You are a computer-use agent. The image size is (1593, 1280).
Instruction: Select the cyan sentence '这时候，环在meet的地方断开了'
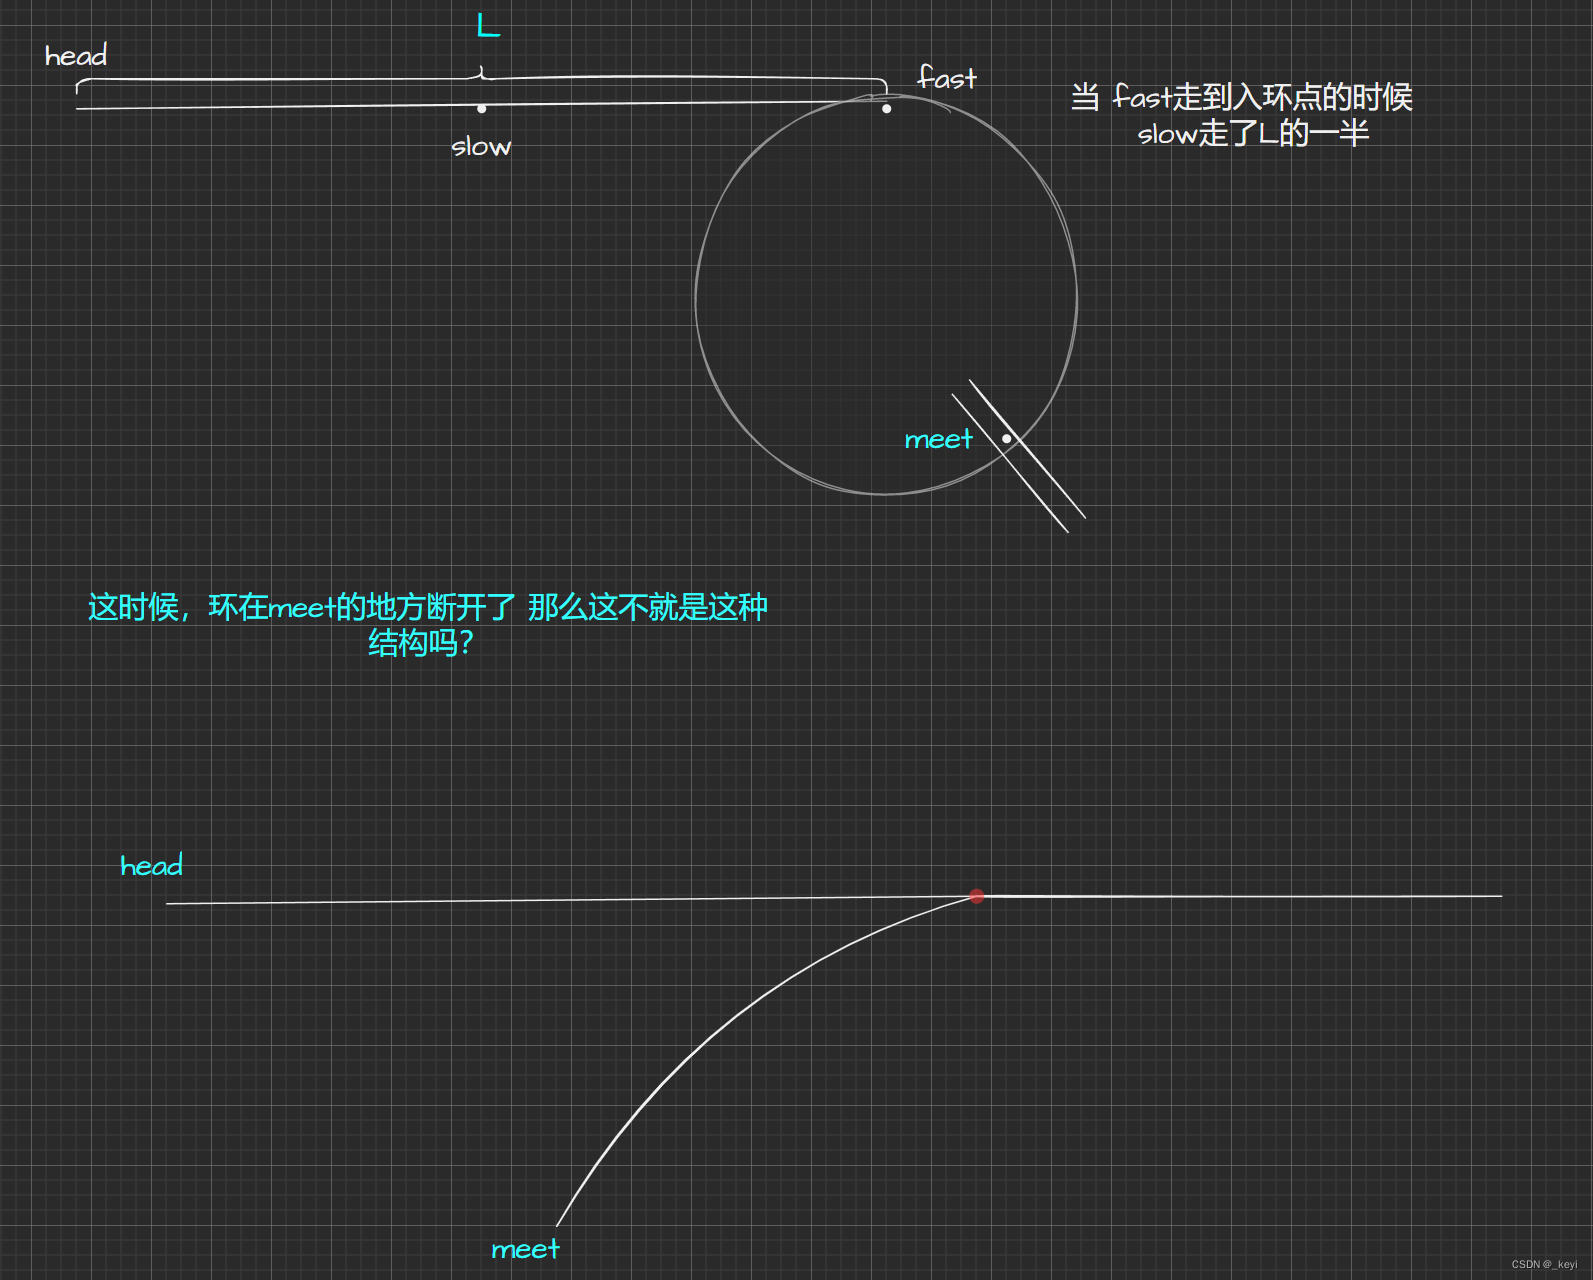(302, 607)
